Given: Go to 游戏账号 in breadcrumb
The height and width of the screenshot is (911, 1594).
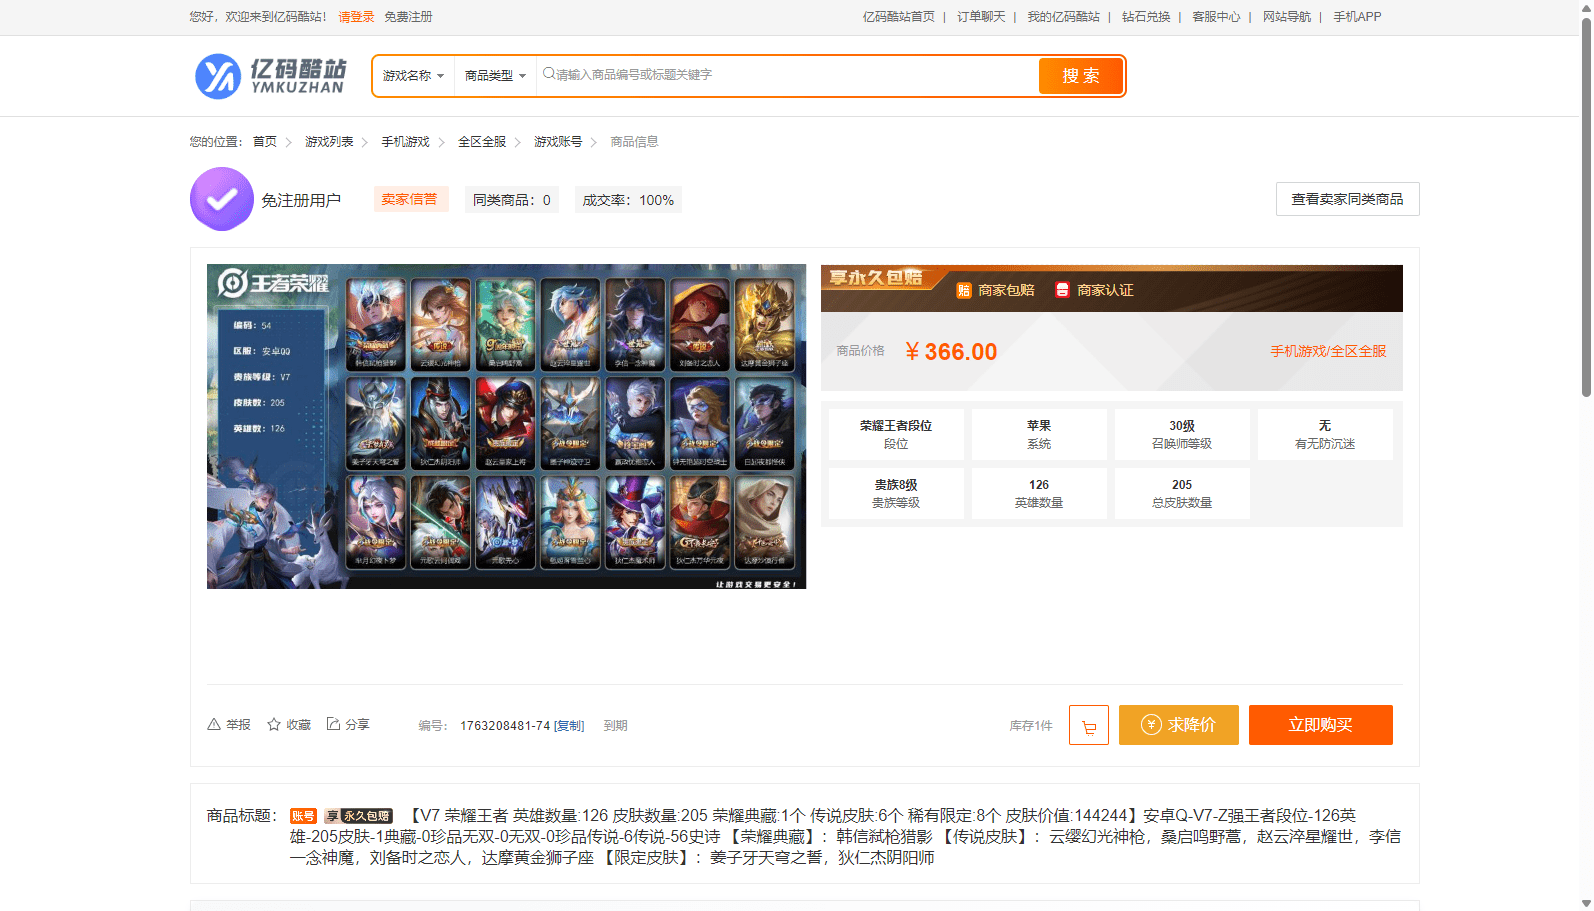Looking at the screenshot, I should [x=558, y=142].
